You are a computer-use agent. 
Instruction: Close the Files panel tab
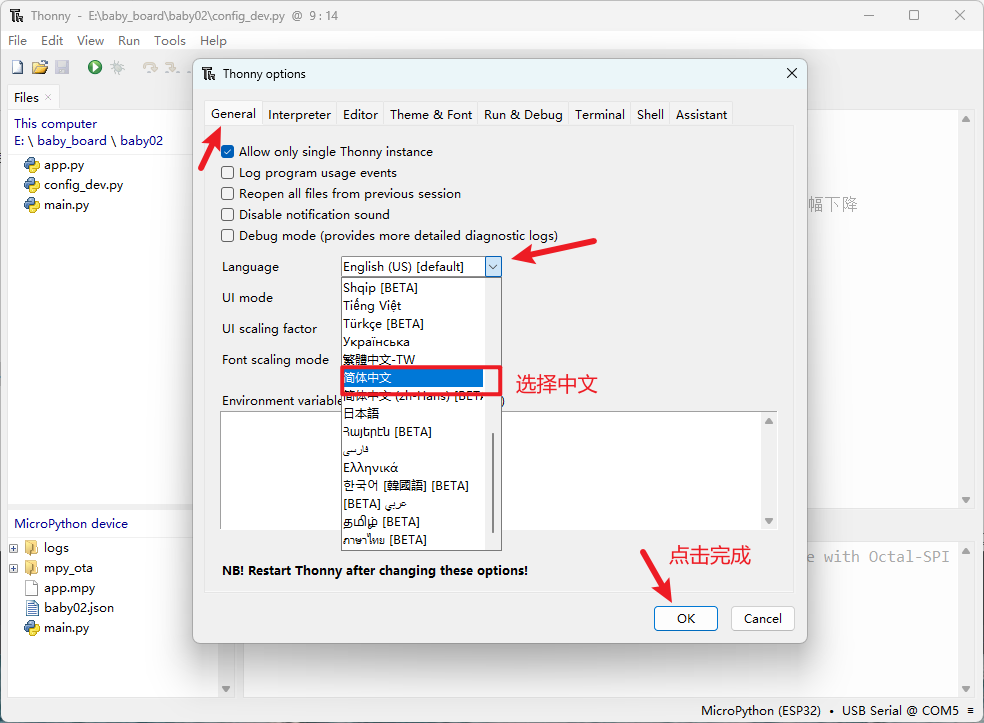click(x=48, y=97)
